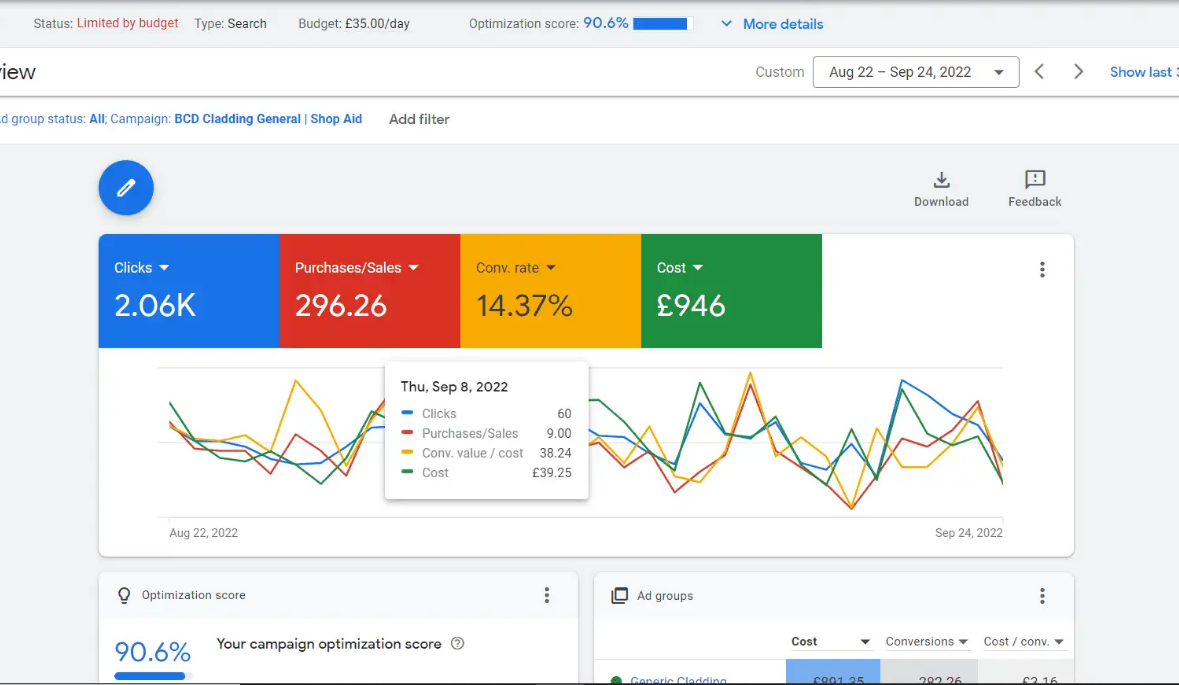
Task: Click Your campaign optimization score text
Action: point(329,644)
